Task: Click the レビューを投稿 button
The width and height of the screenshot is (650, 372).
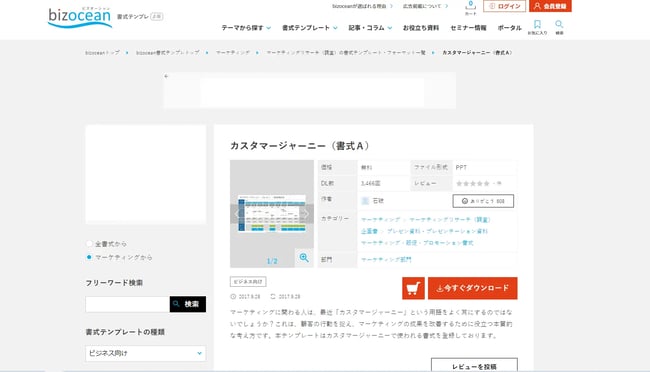Action: click(474, 365)
